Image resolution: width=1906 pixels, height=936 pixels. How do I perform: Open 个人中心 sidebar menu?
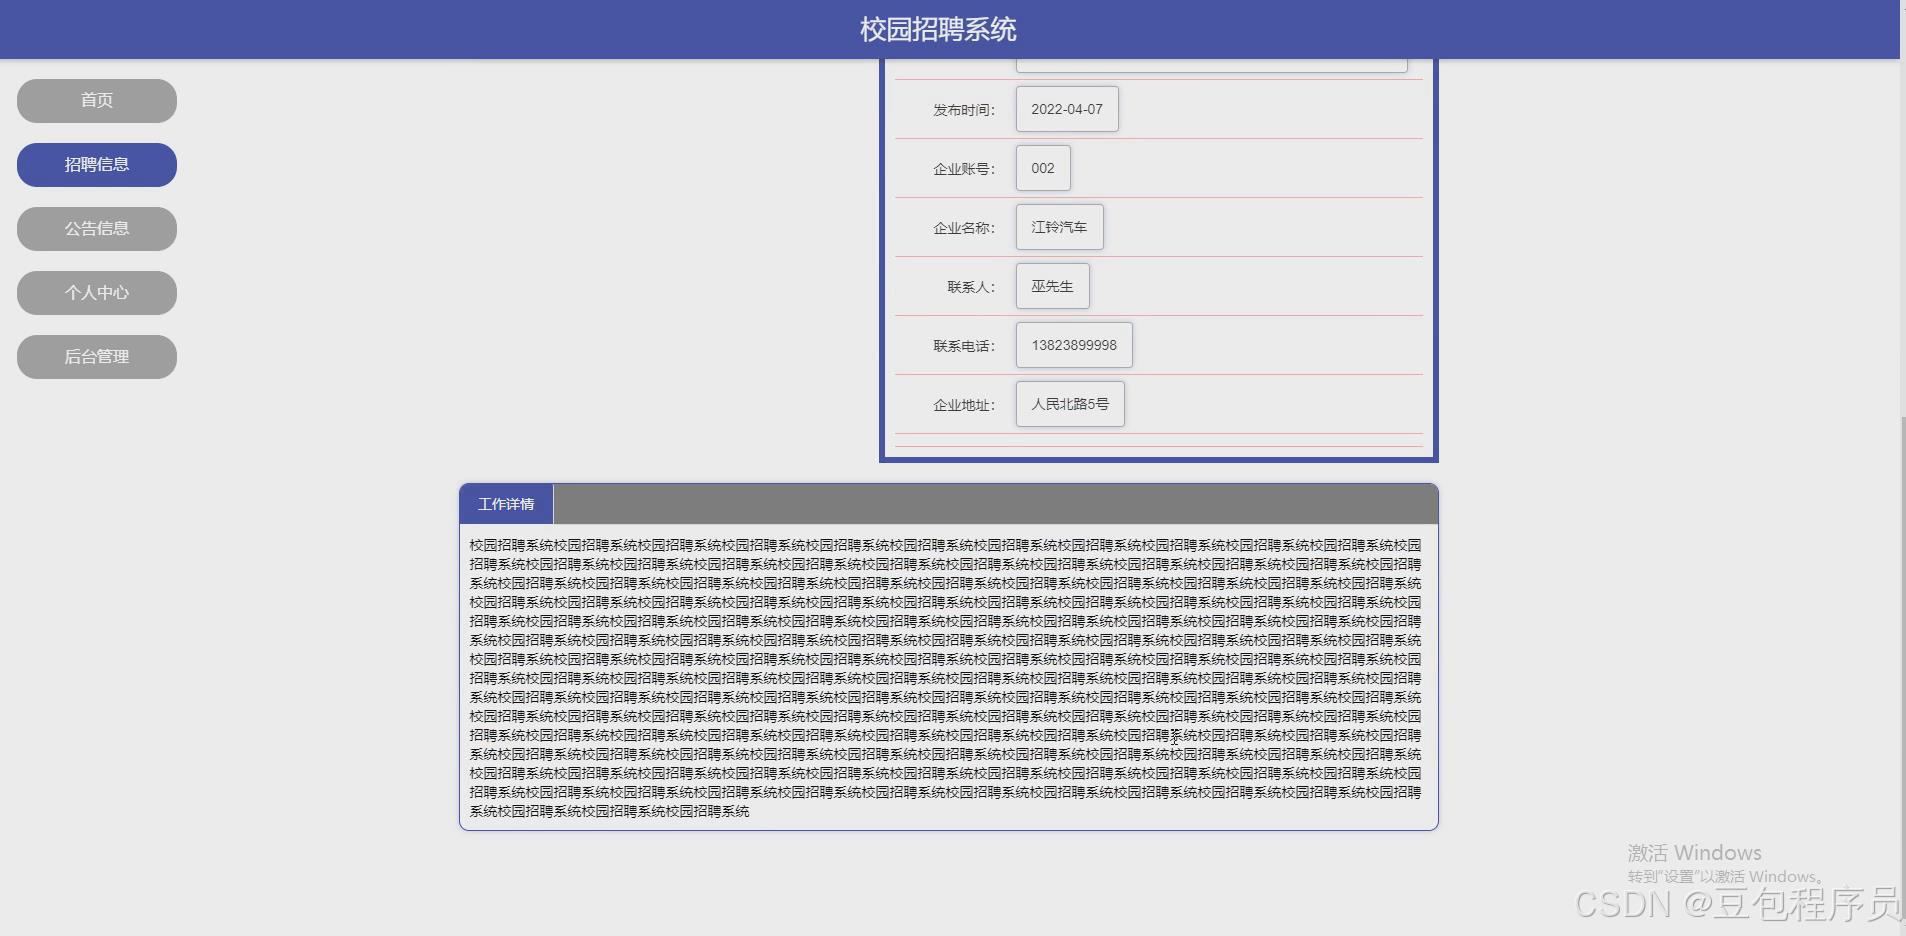[x=97, y=293]
